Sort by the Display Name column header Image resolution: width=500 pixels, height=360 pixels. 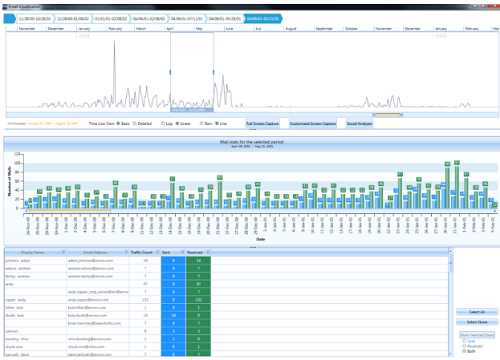pos(32,252)
